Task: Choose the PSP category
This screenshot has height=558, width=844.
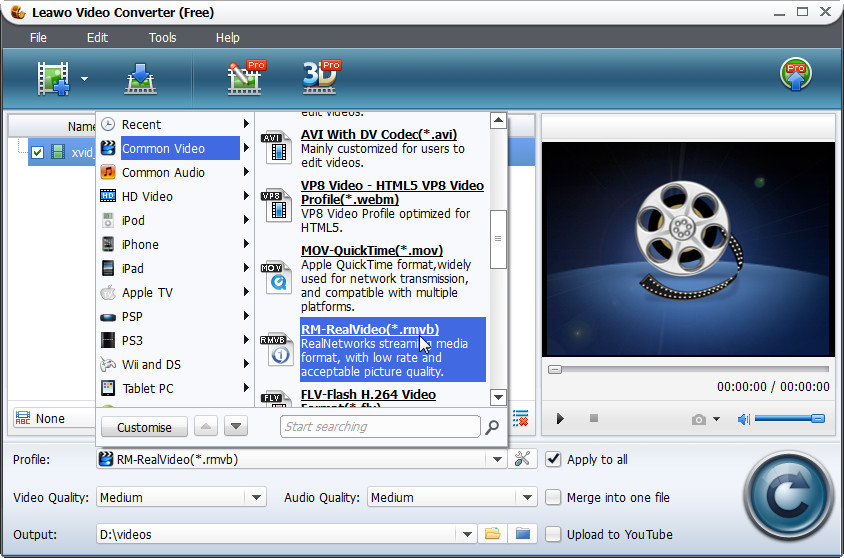Action: pos(175,316)
